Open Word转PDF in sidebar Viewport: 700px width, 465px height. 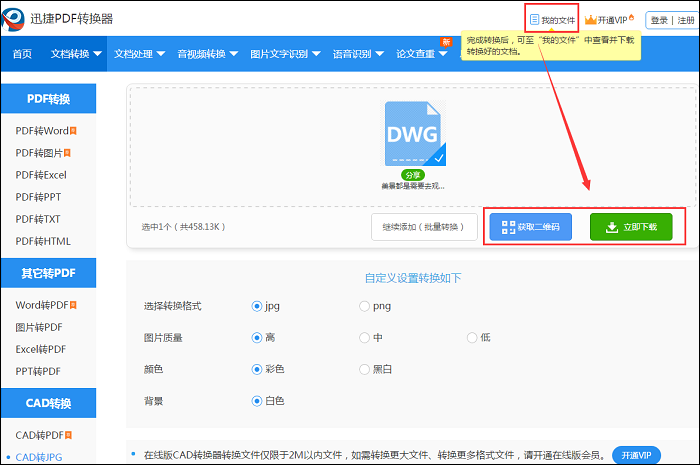click(x=42, y=305)
